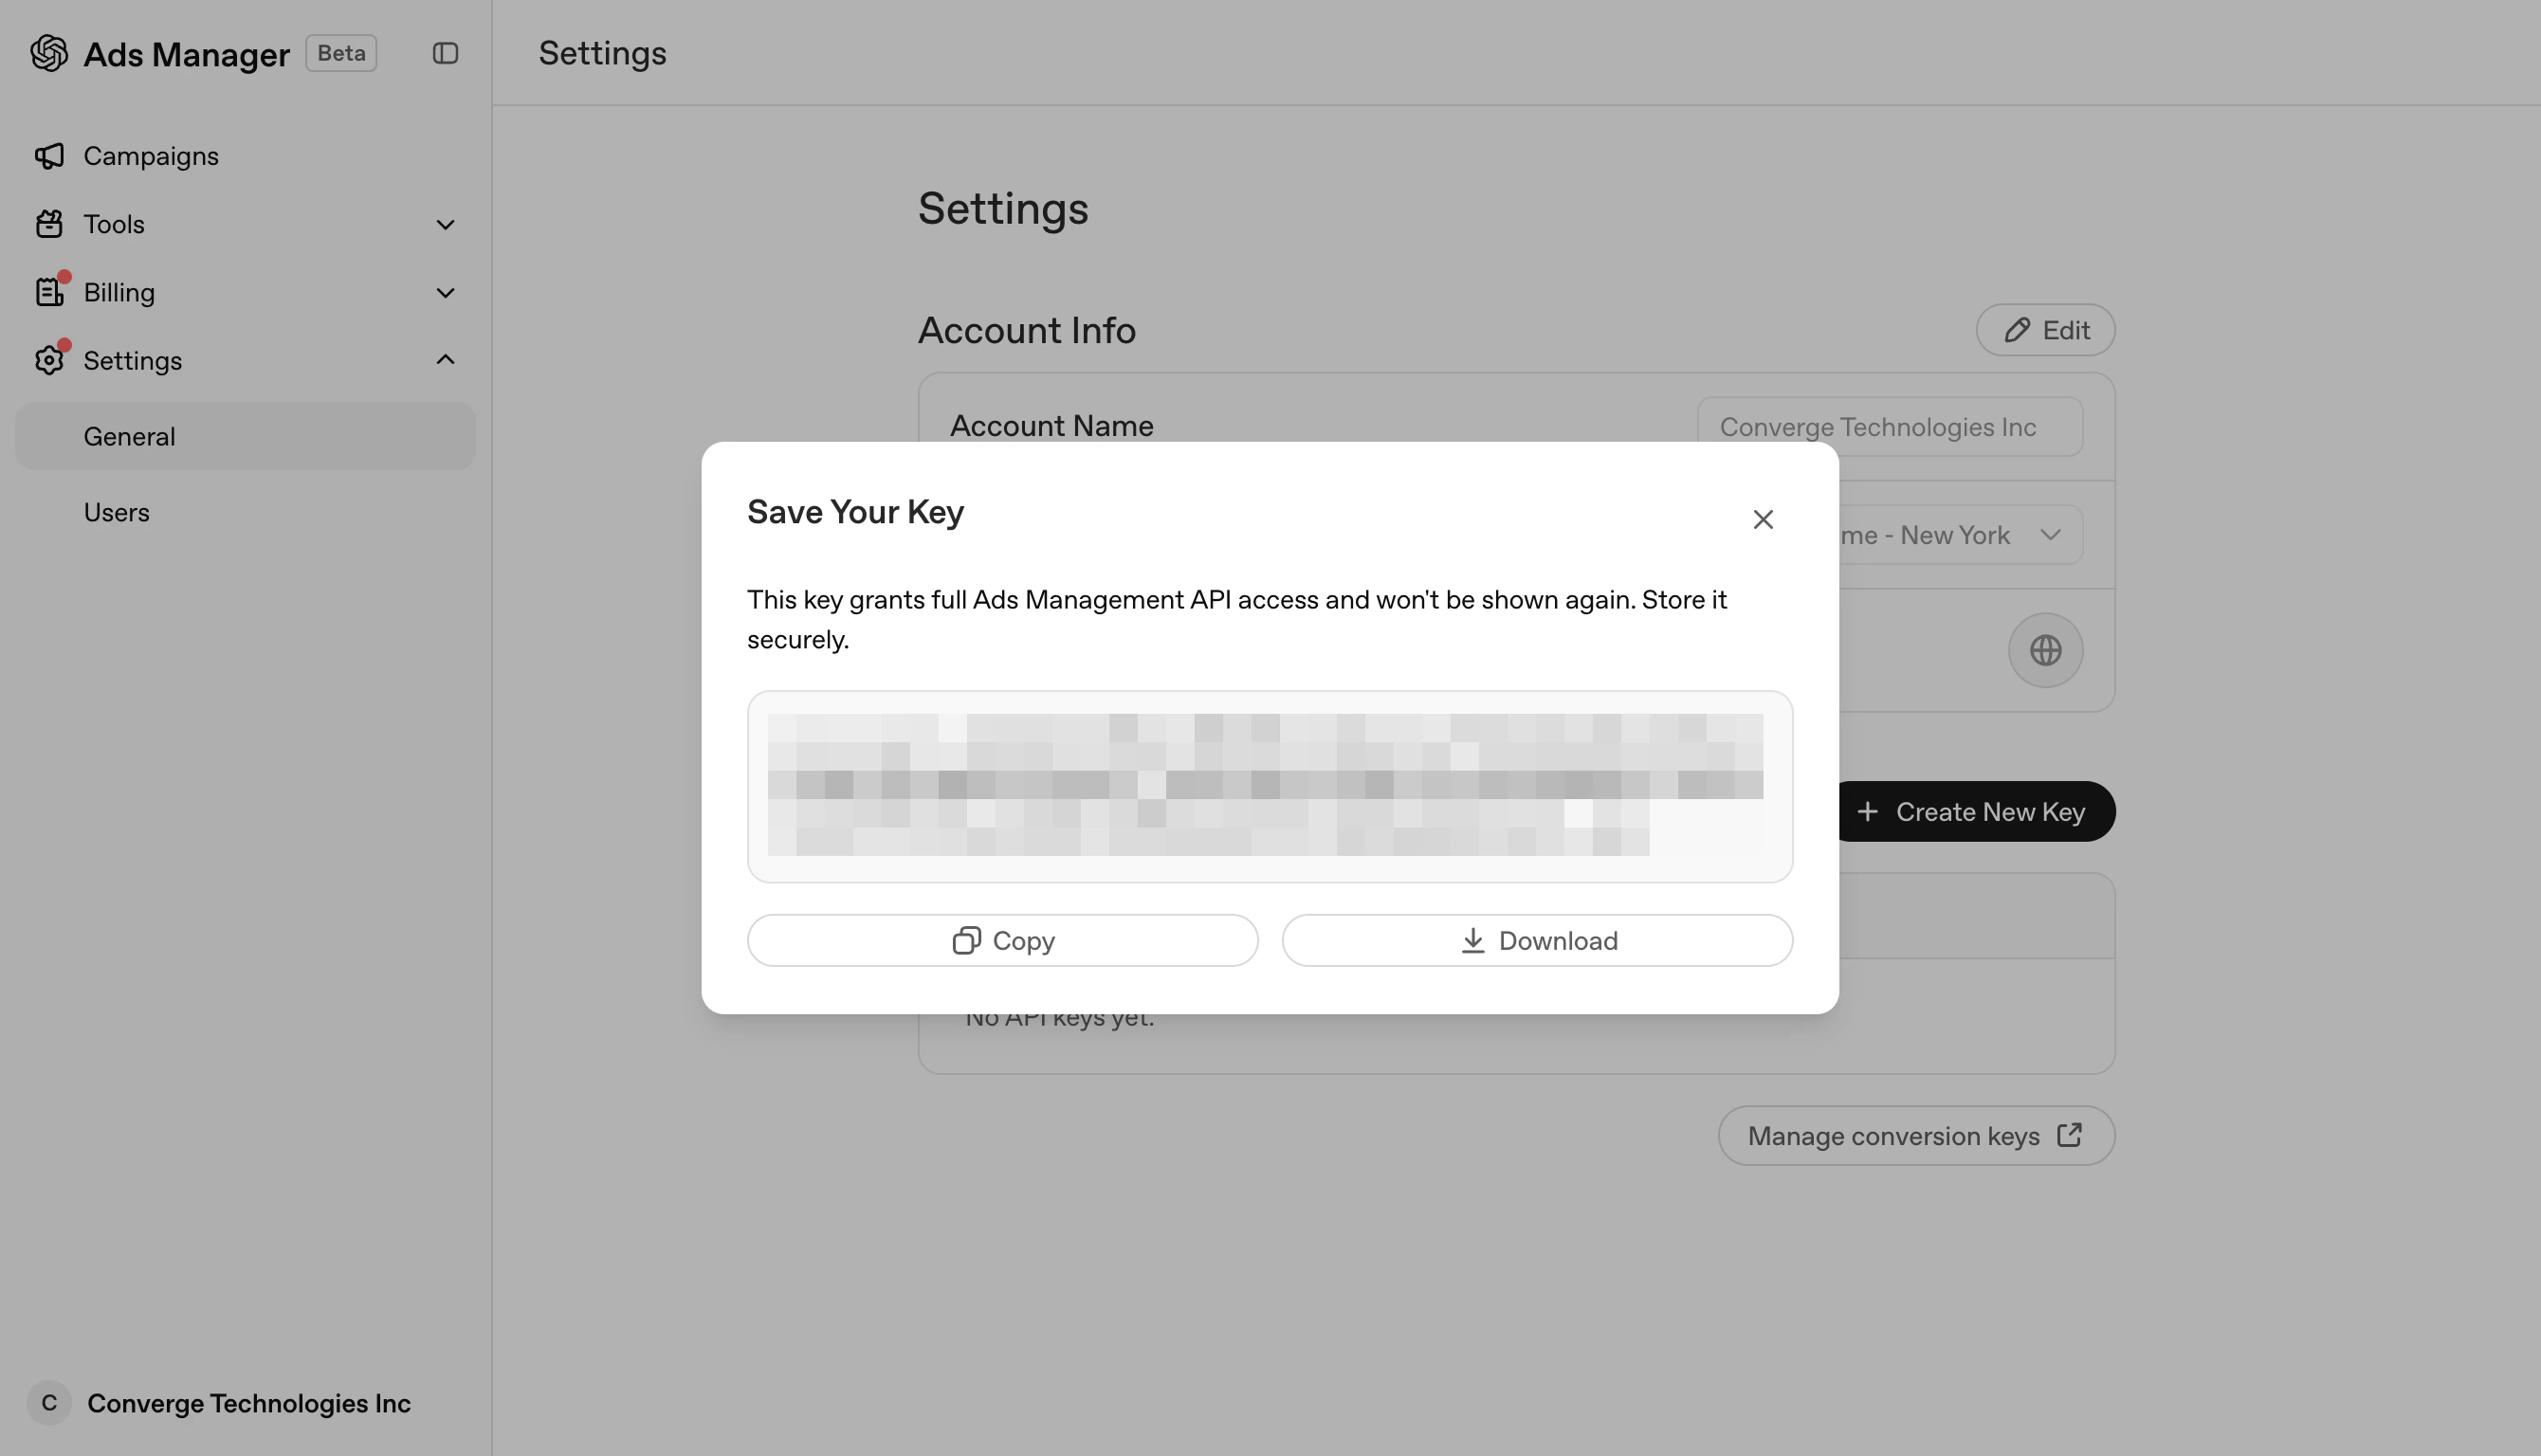Image resolution: width=2541 pixels, height=1456 pixels.
Task: Click the Campaigns megaphone icon
Action: tap(49, 156)
